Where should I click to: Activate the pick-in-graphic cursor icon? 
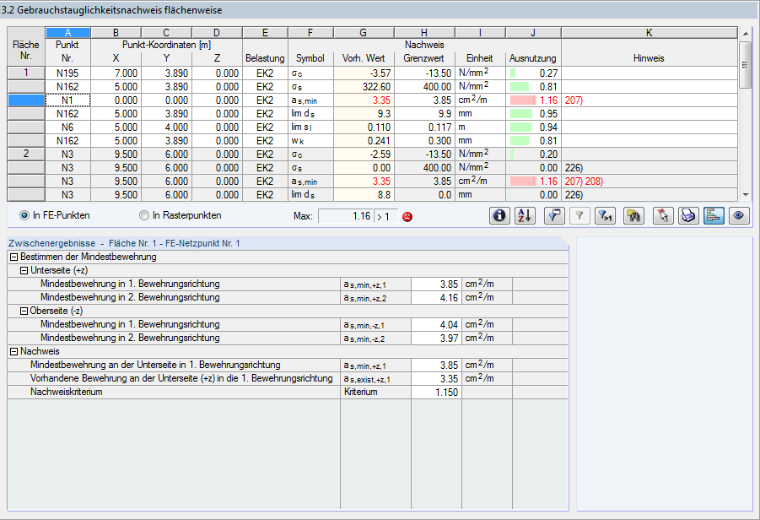[663, 216]
